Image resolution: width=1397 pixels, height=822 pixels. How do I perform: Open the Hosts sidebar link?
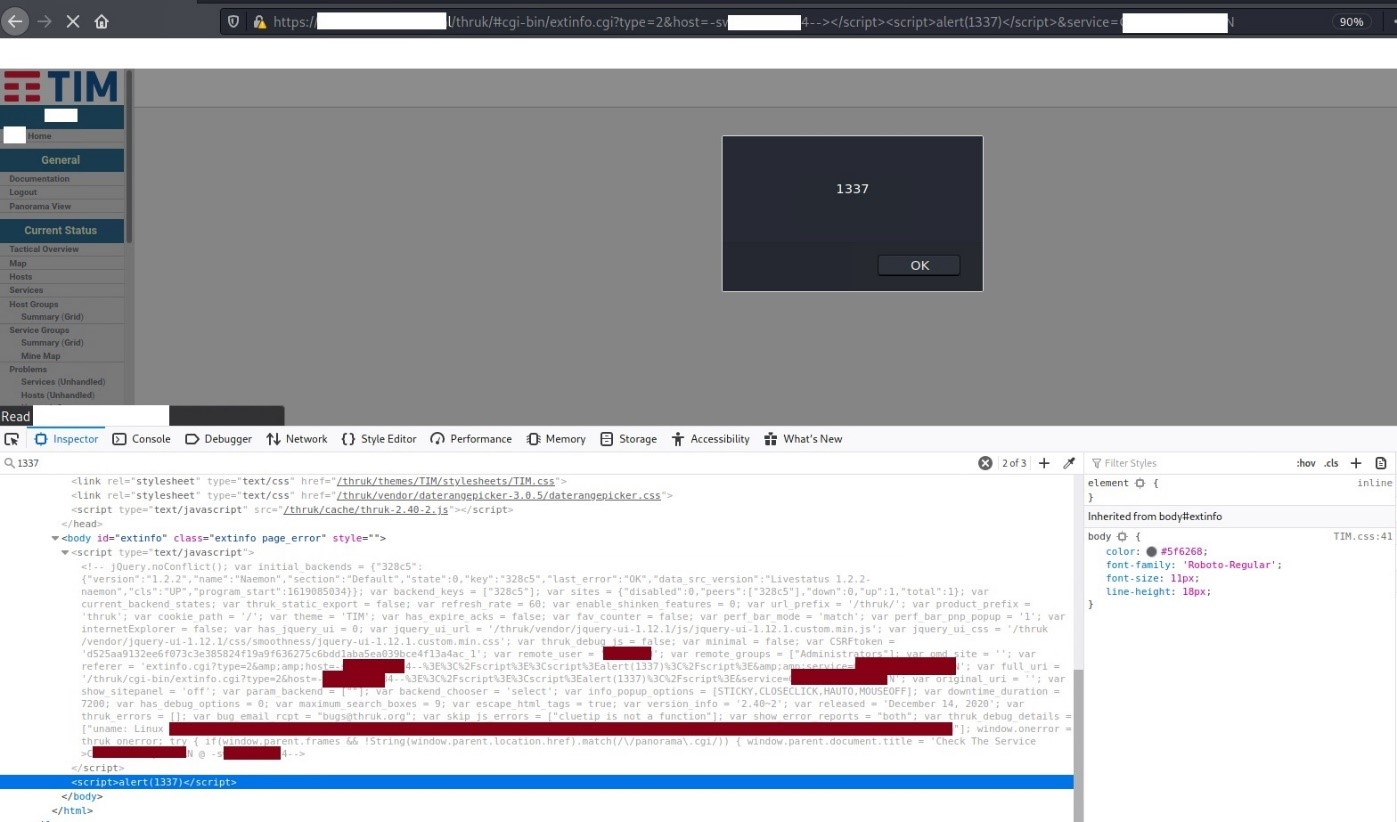pyautogui.click(x=21, y=277)
